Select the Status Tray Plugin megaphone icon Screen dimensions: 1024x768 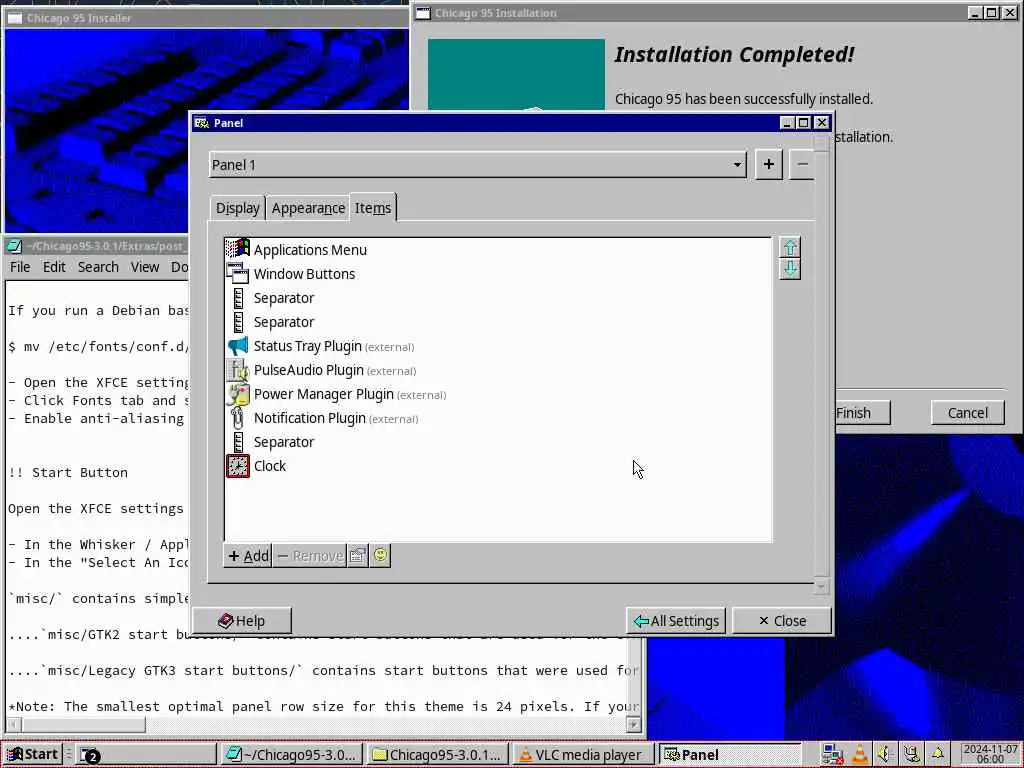tap(238, 346)
